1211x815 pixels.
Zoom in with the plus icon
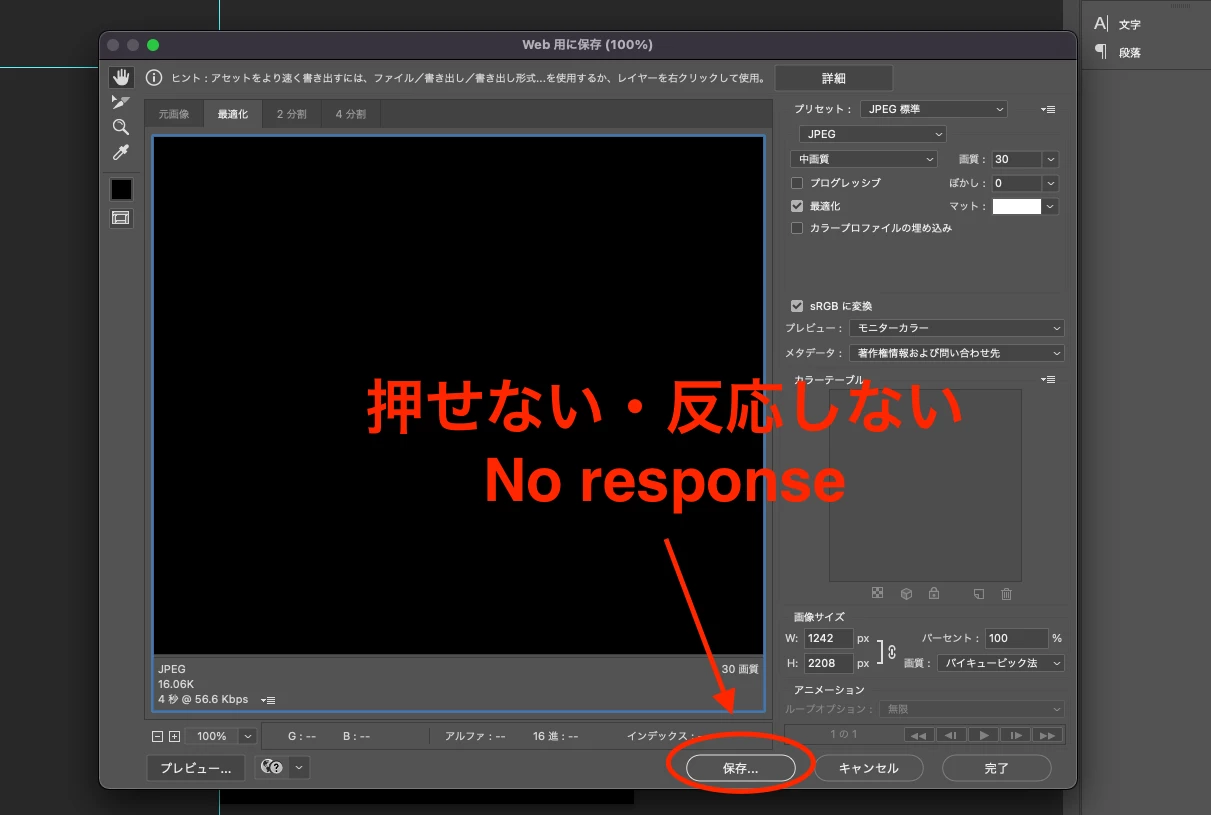pos(174,736)
